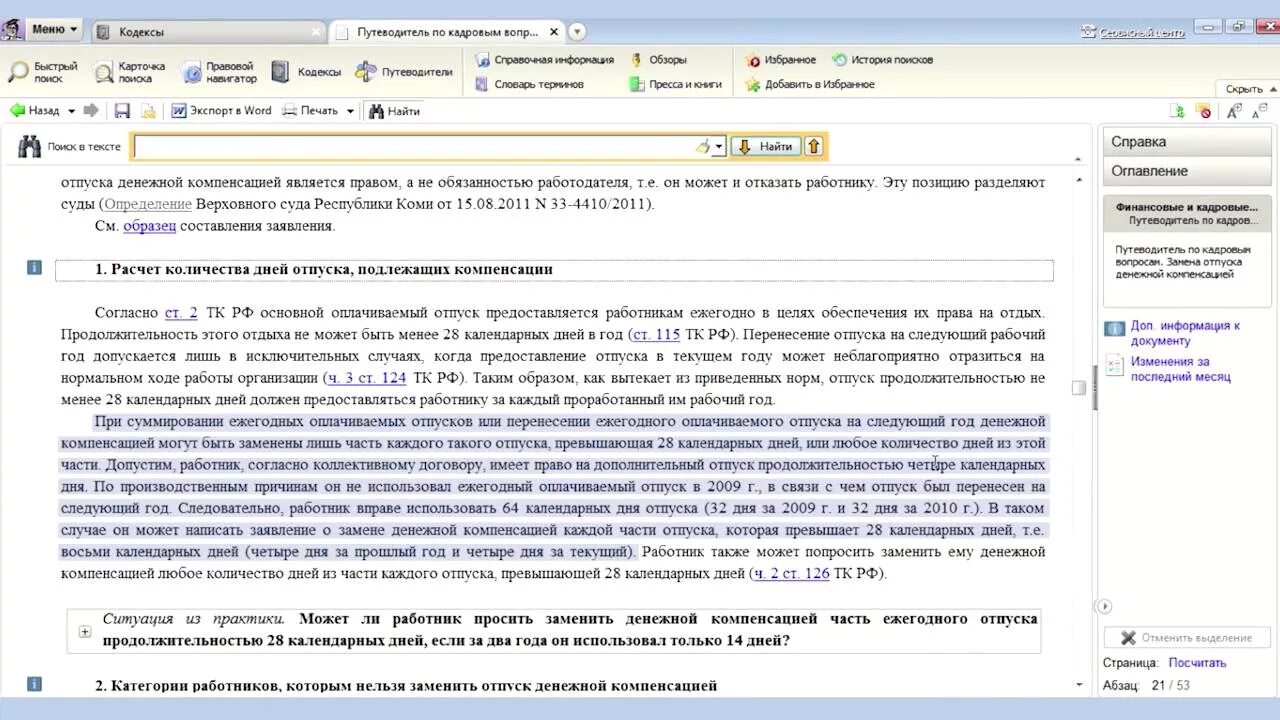Click the grey forward arrow
1280x720 pixels.
(x=91, y=111)
